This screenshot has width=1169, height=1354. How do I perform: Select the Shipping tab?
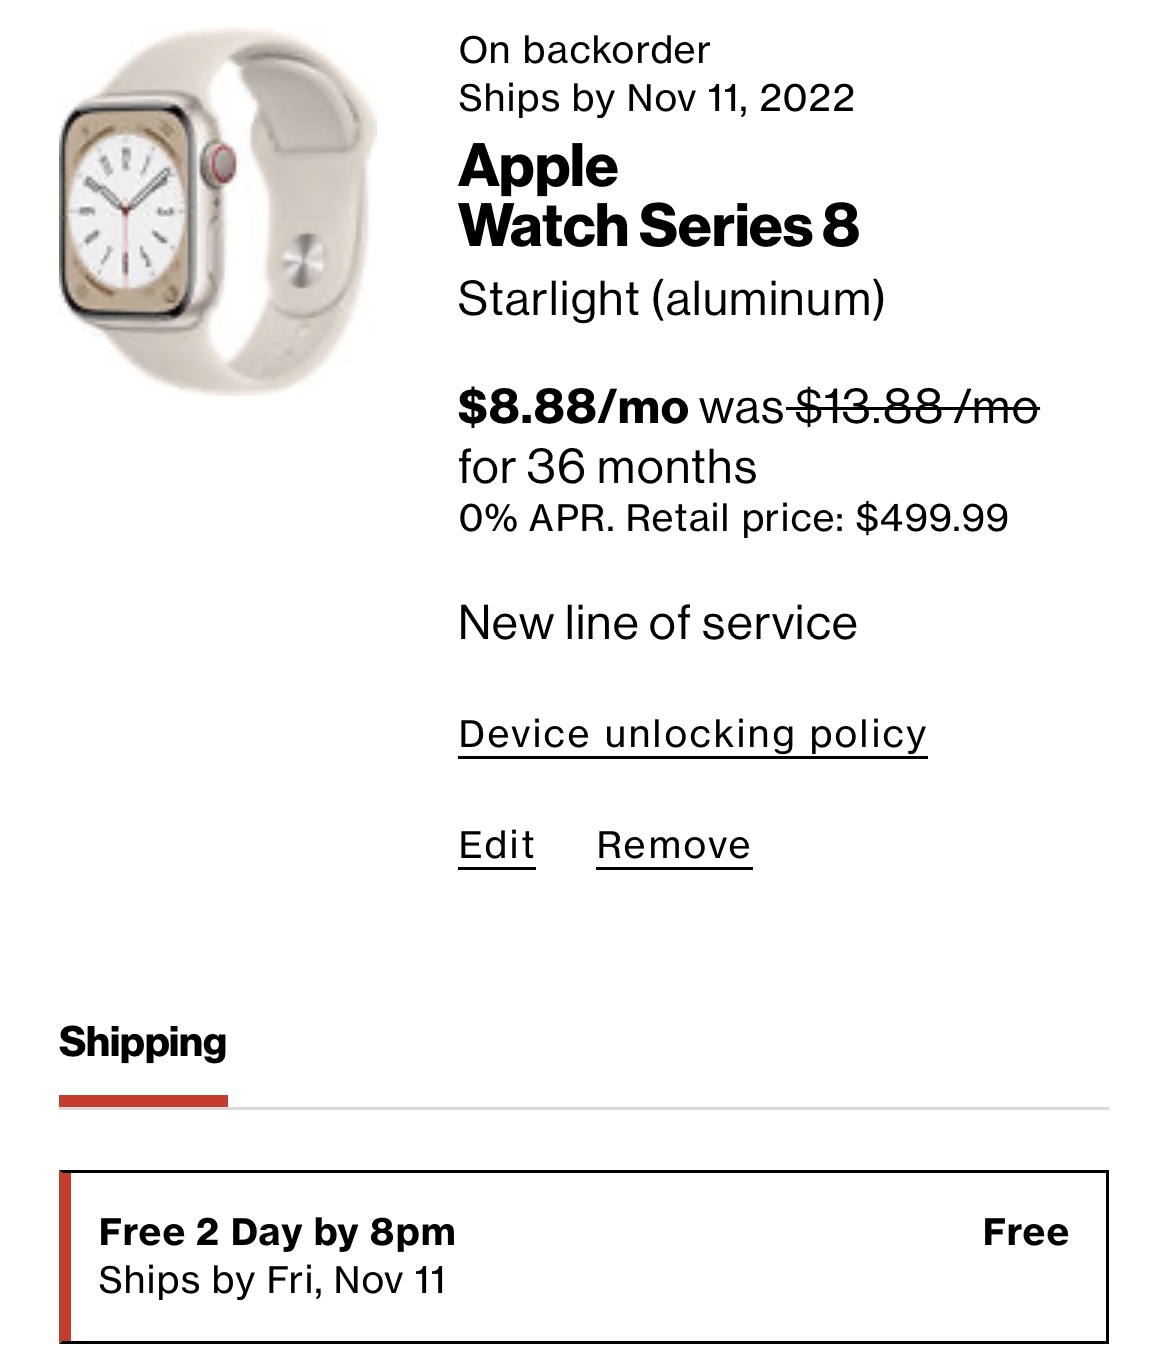pyautogui.click(x=143, y=1042)
